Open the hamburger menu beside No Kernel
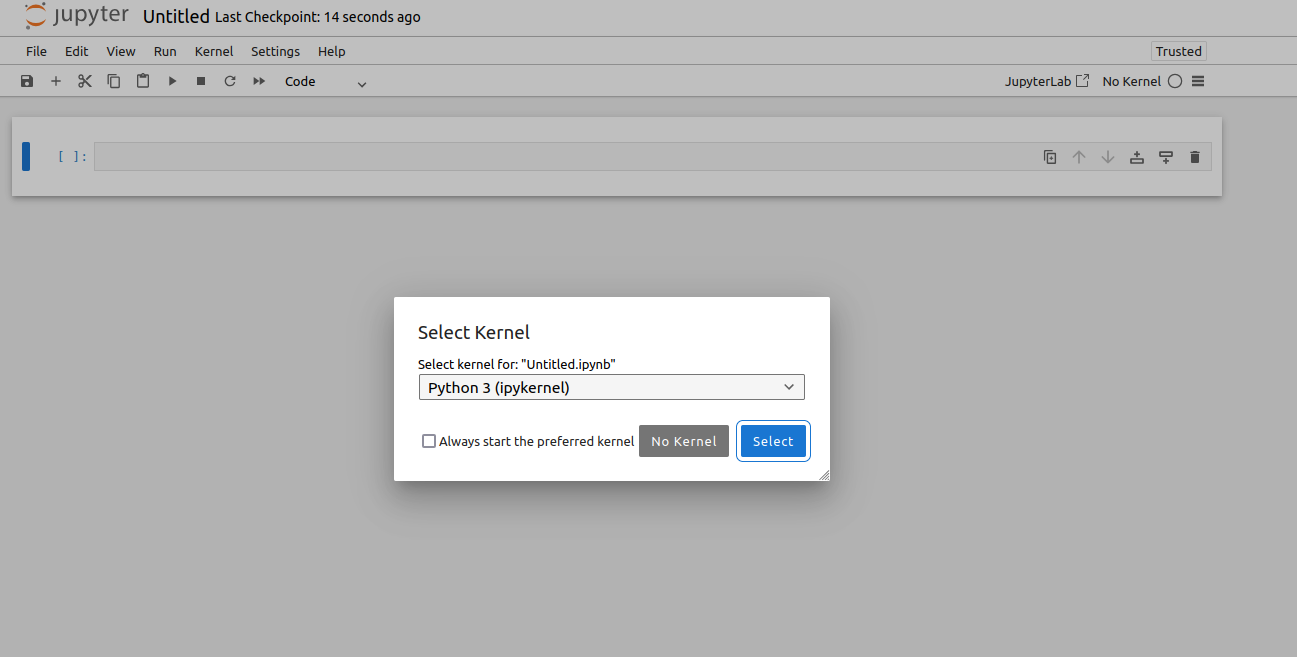 click(1198, 81)
